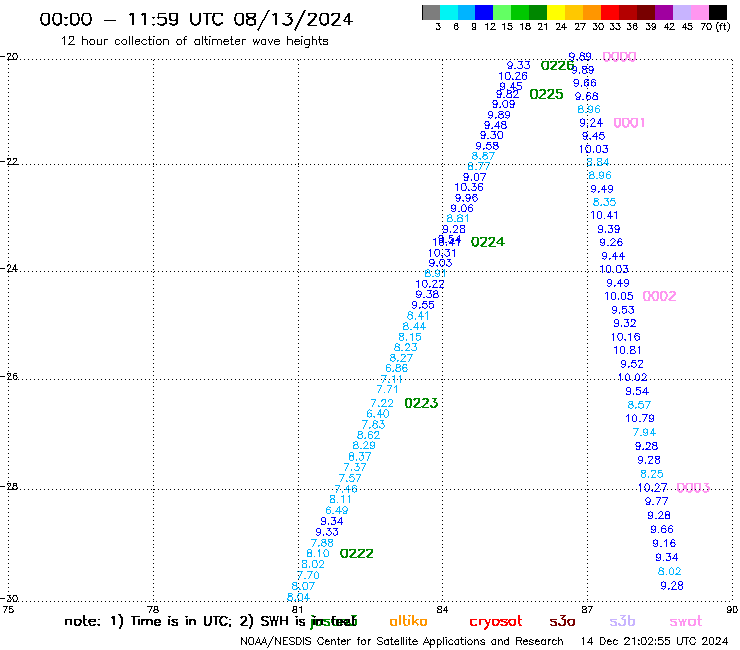Select the green time label 0224

pos(488,242)
